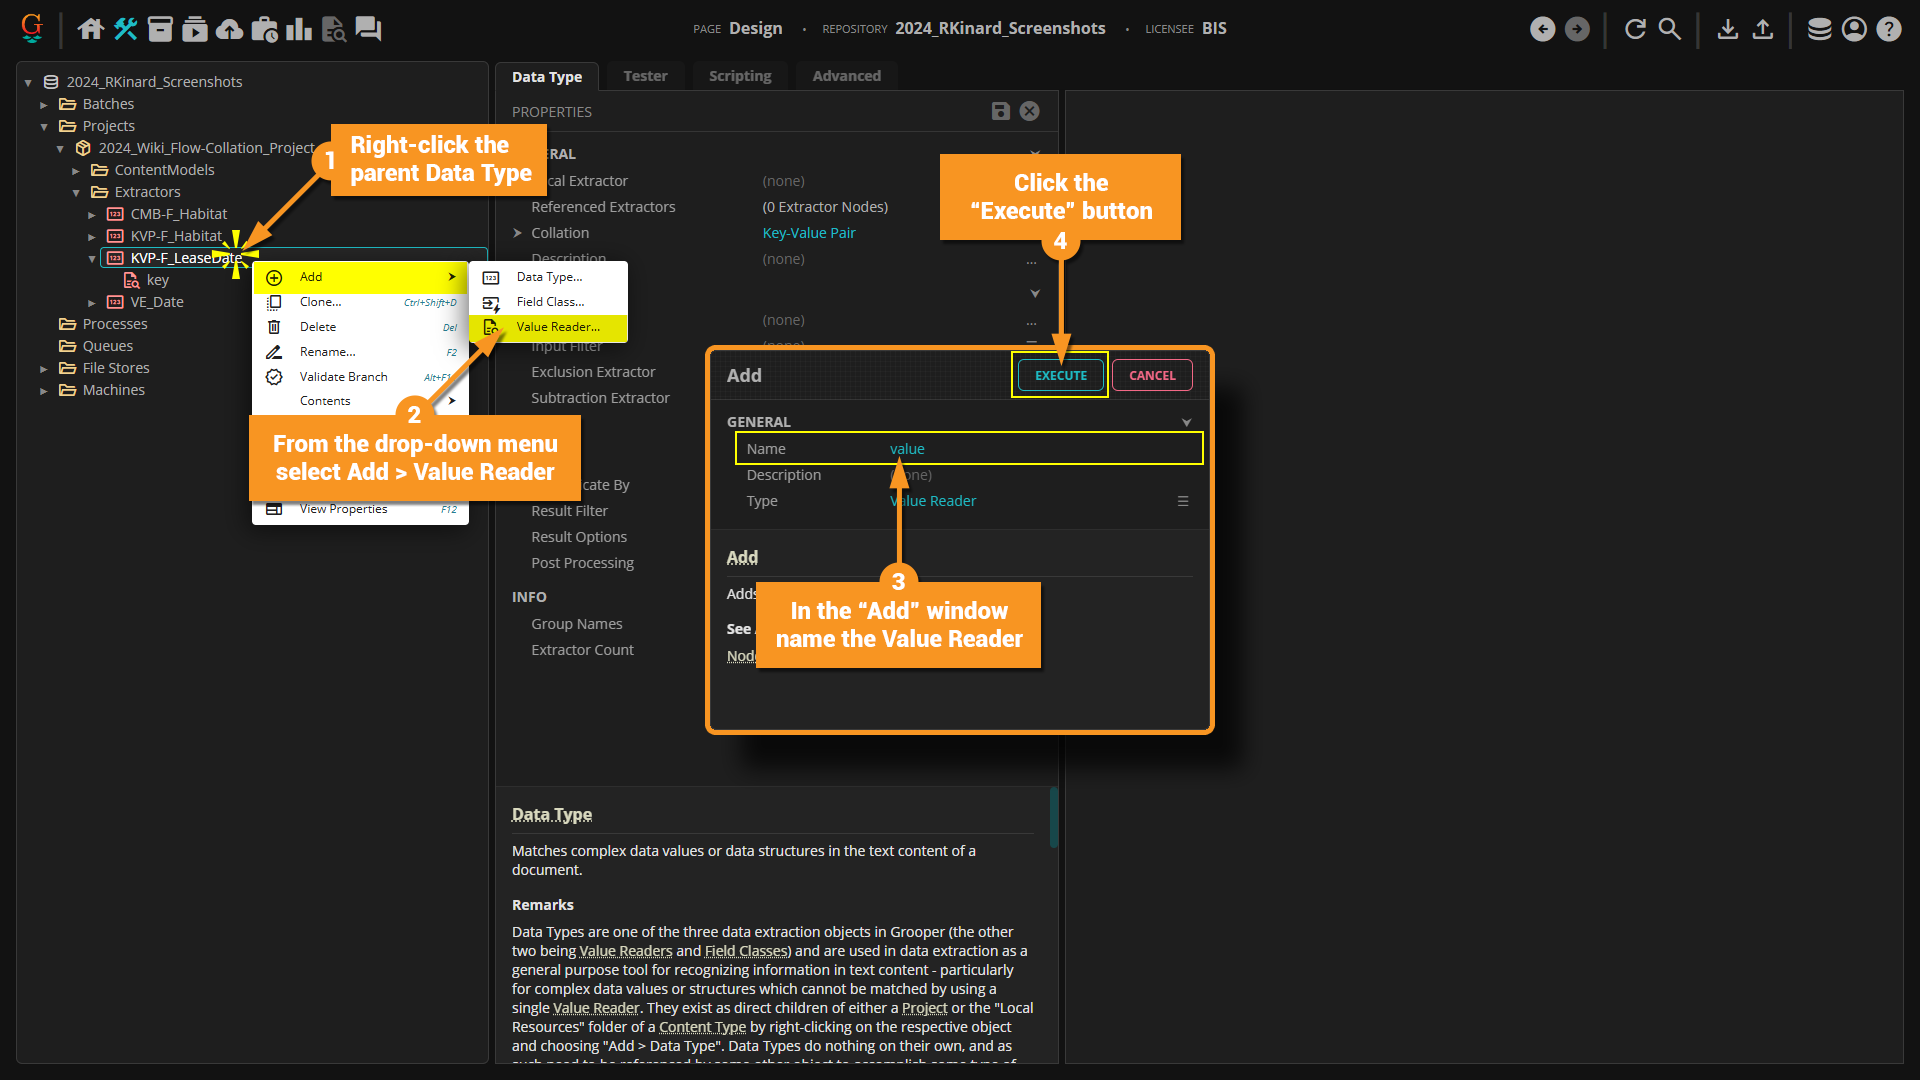The width and height of the screenshot is (1920, 1080).
Task: Choose Clone... in context menu
Action: [x=320, y=302]
